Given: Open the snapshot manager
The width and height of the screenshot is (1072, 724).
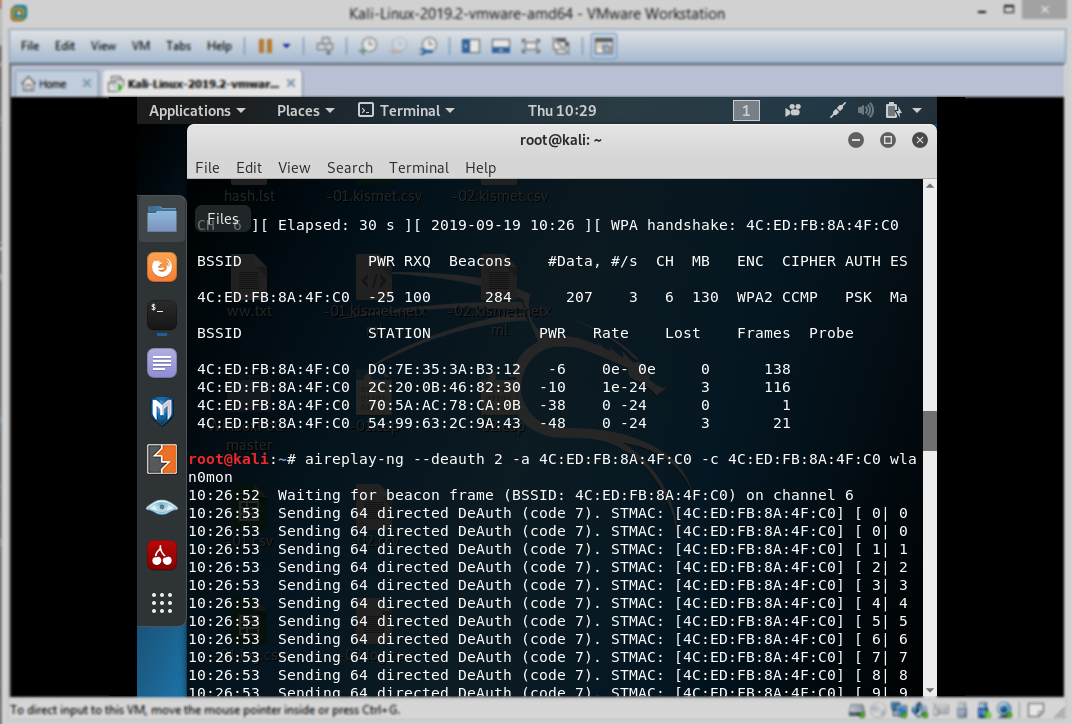Looking at the screenshot, I should tap(429, 46).
